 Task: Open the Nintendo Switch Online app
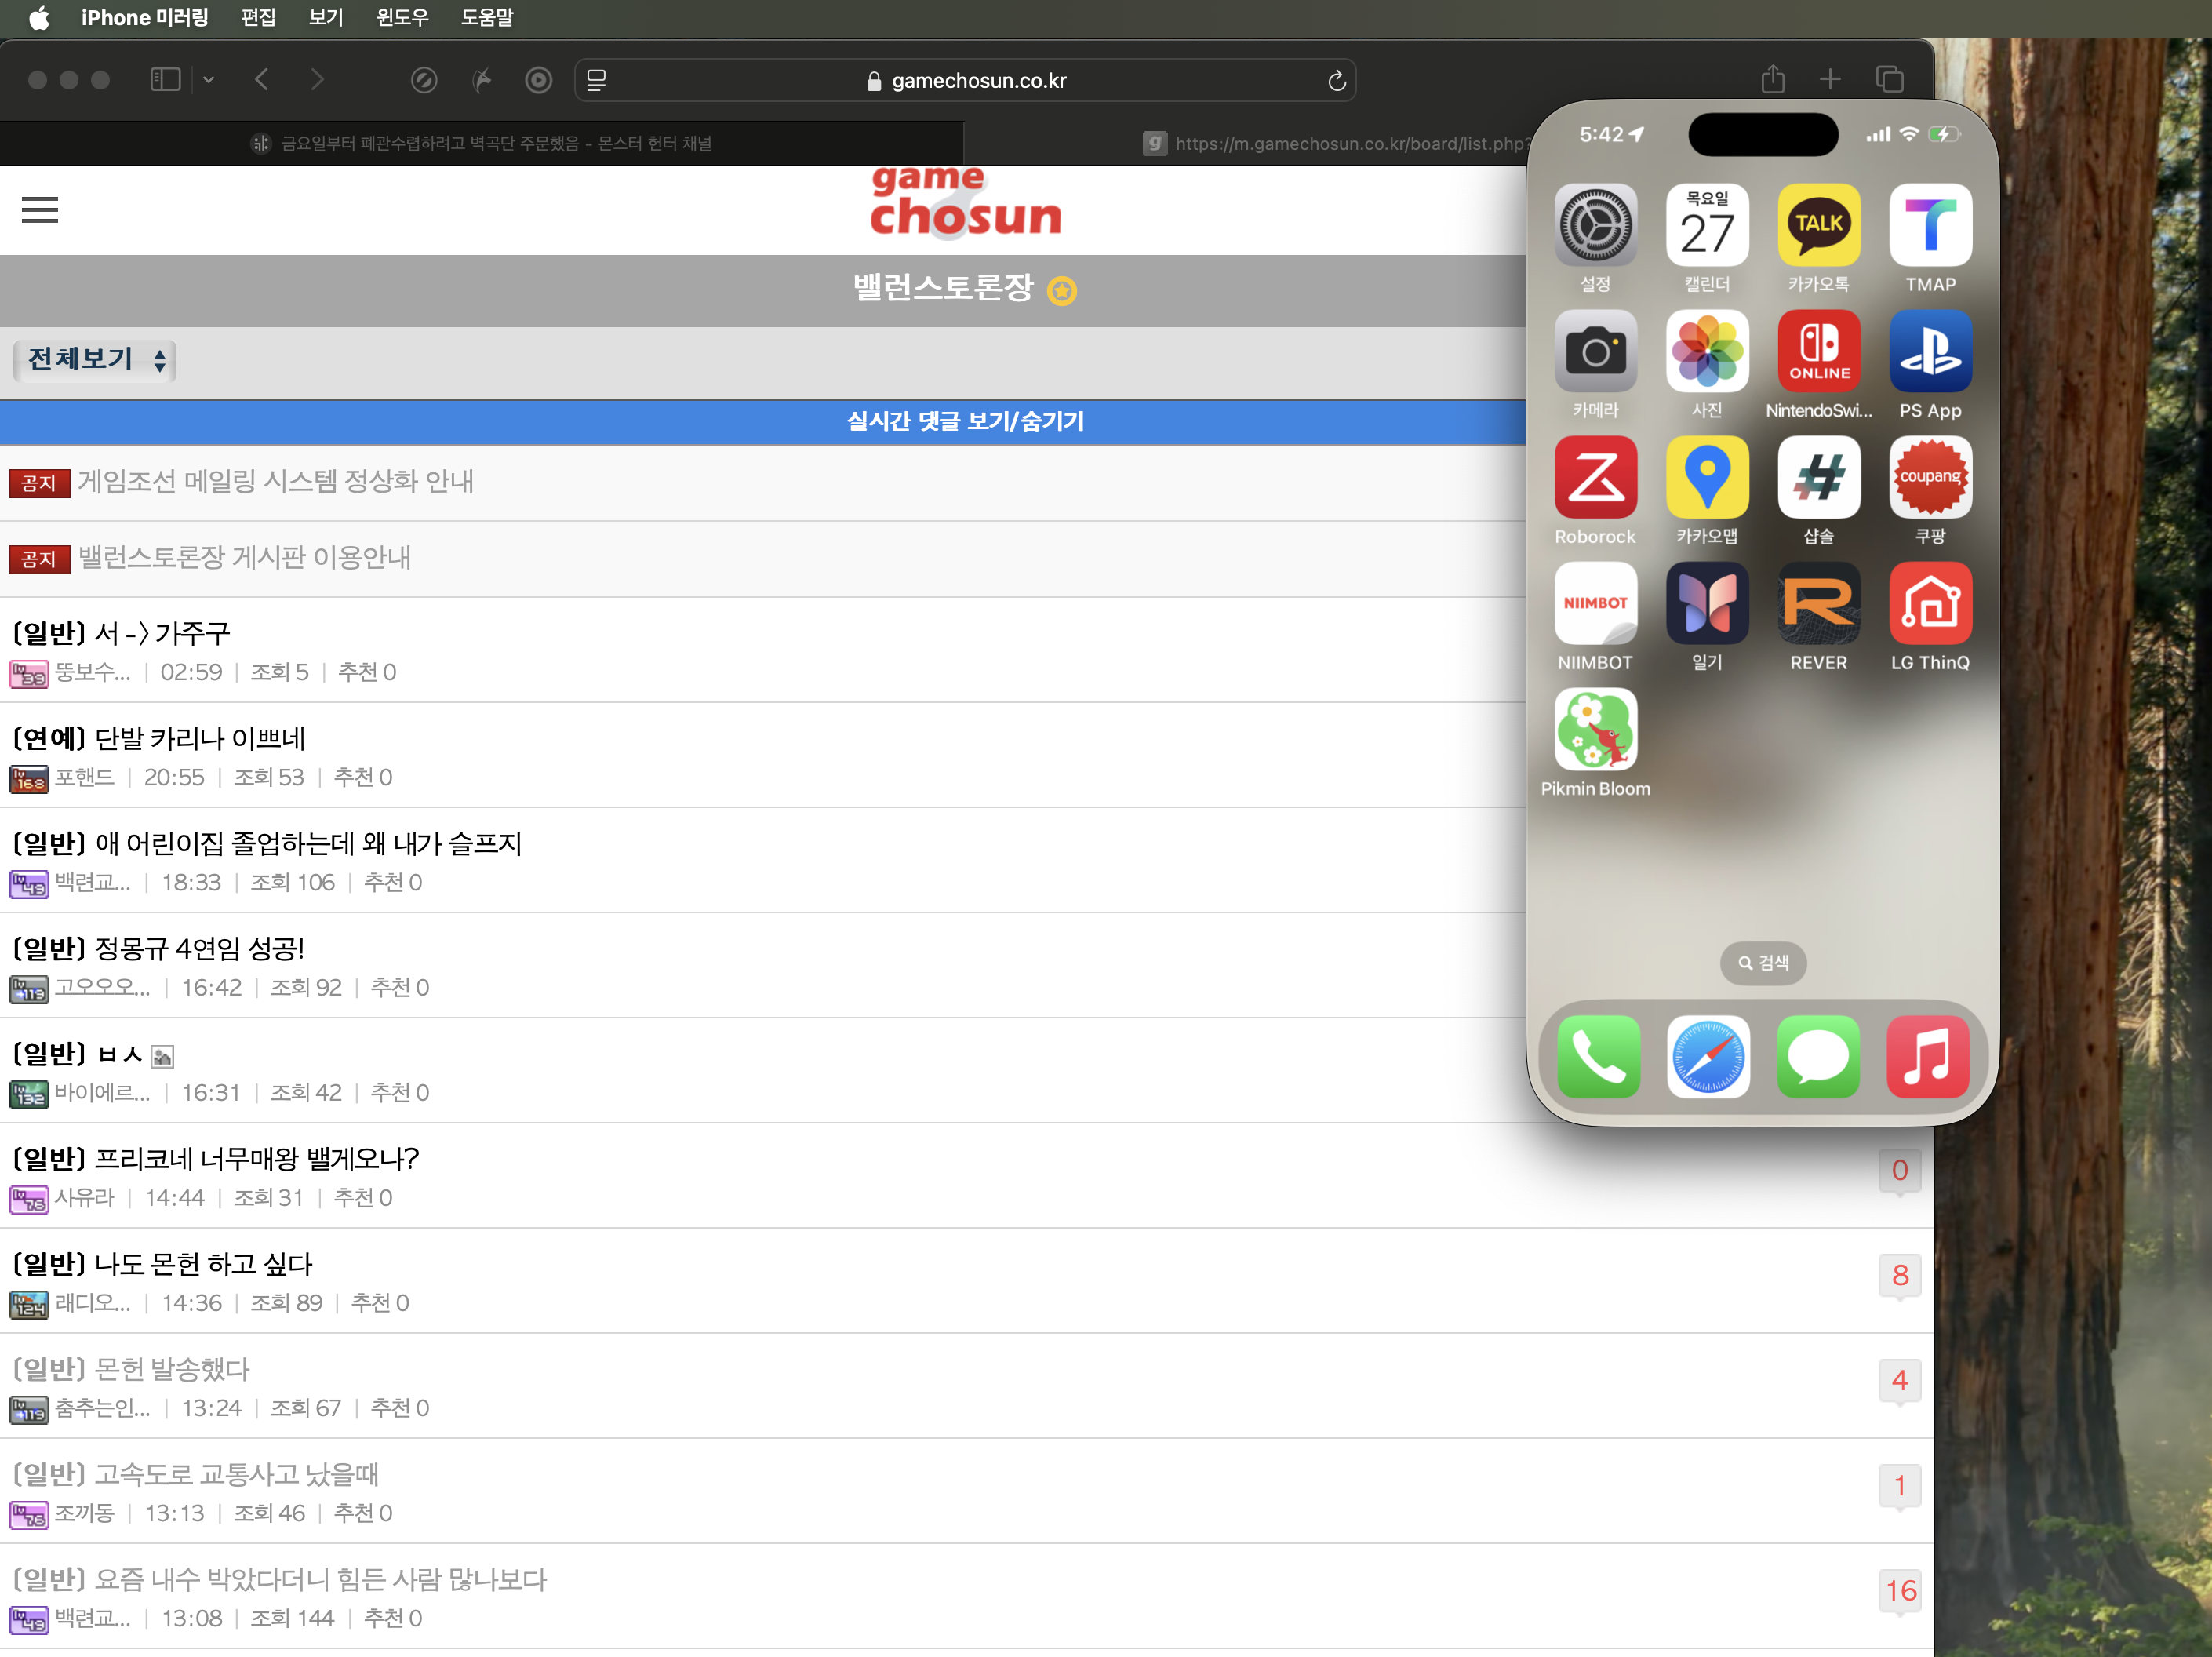pyautogui.click(x=1817, y=351)
